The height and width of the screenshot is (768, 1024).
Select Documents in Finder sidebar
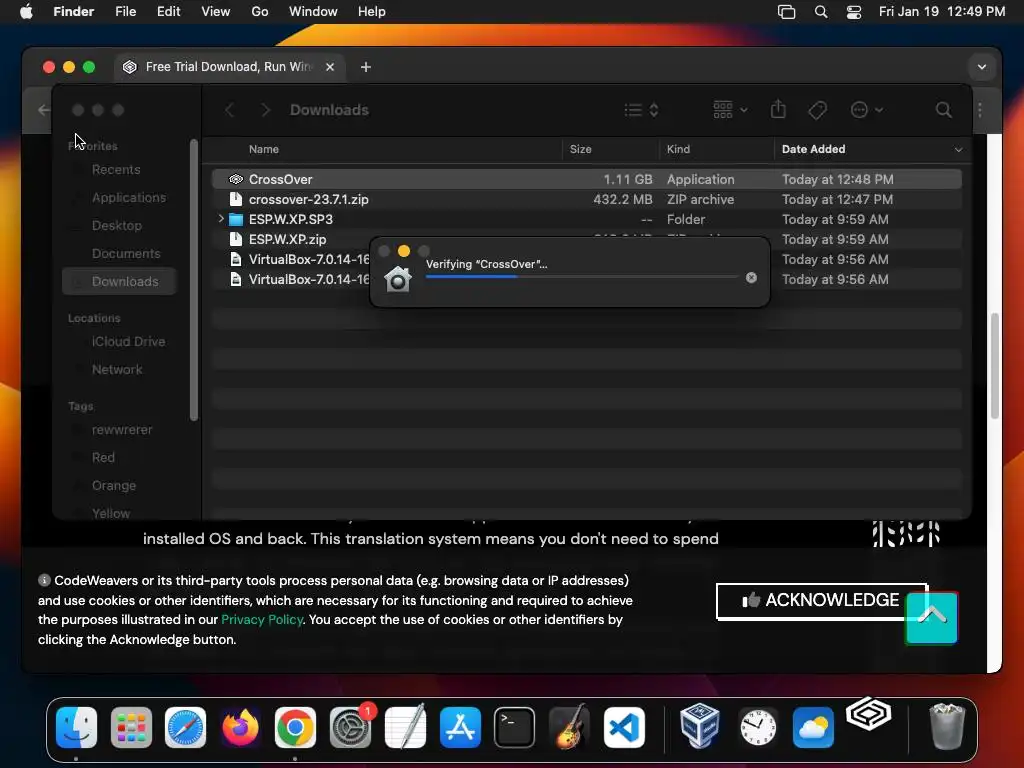(x=126, y=253)
